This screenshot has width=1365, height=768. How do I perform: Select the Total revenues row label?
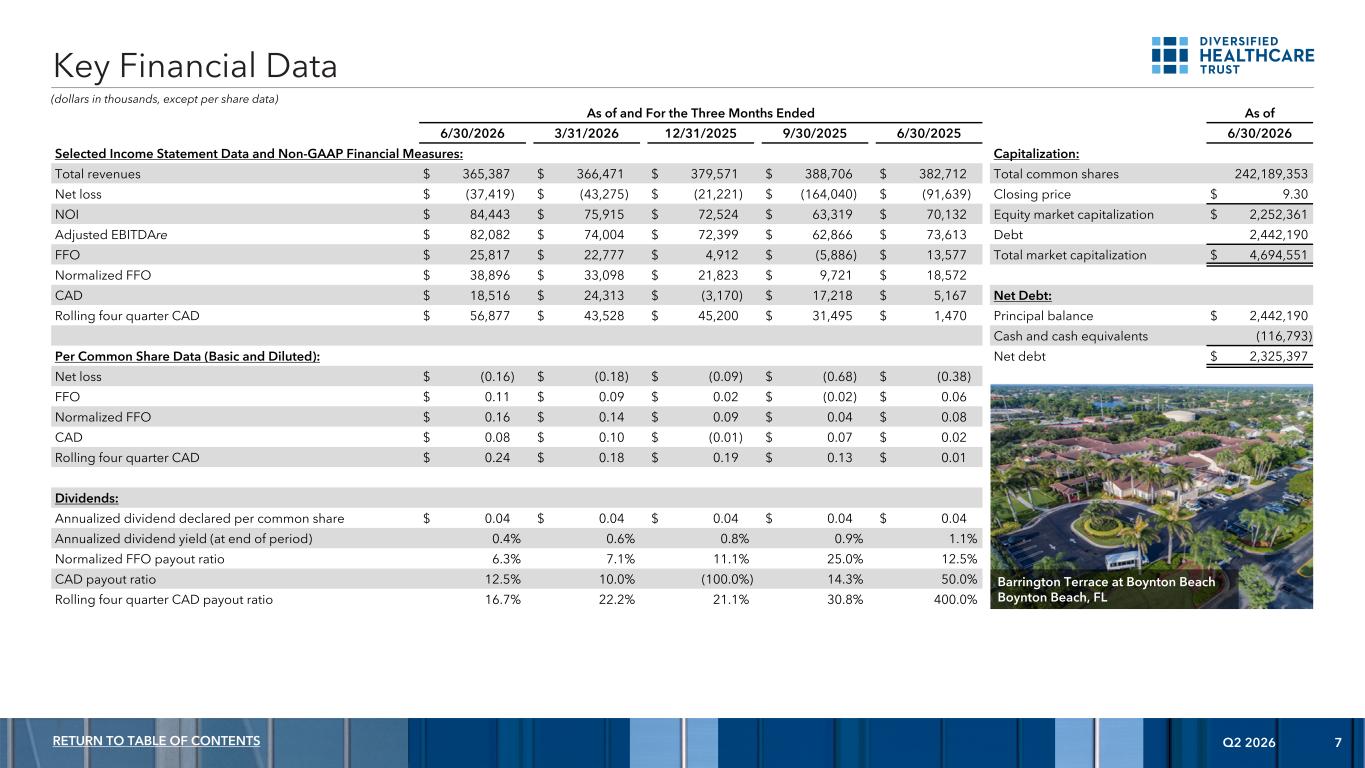[97, 174]
